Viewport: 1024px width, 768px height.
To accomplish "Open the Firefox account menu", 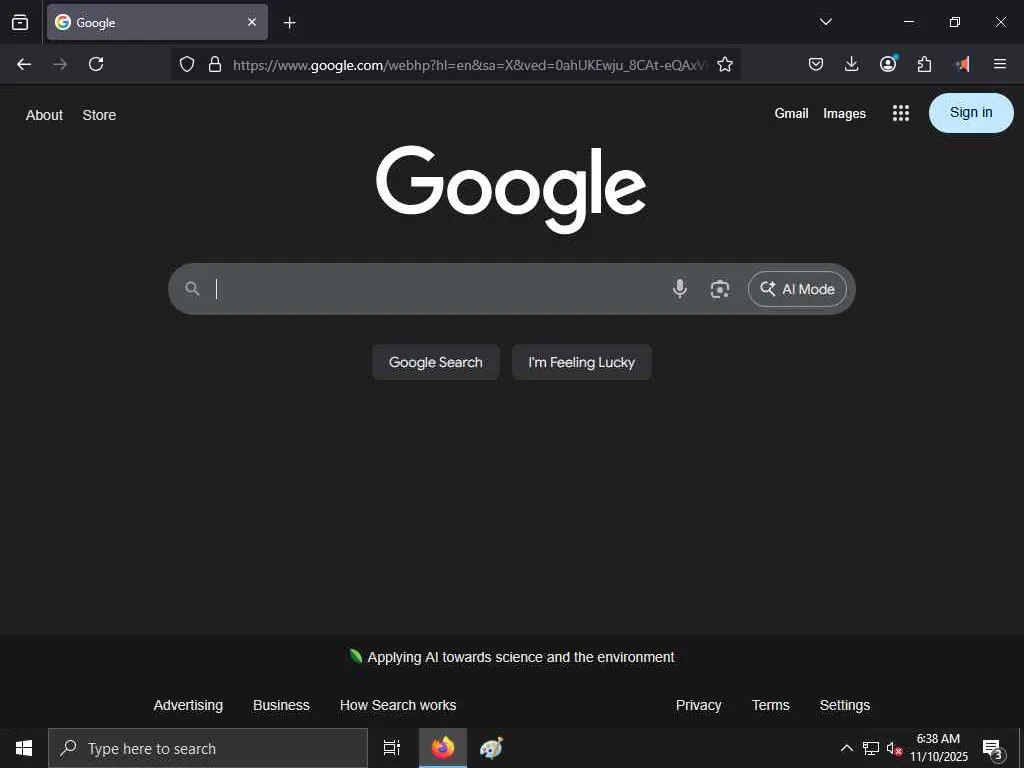I will coord(888,63).
